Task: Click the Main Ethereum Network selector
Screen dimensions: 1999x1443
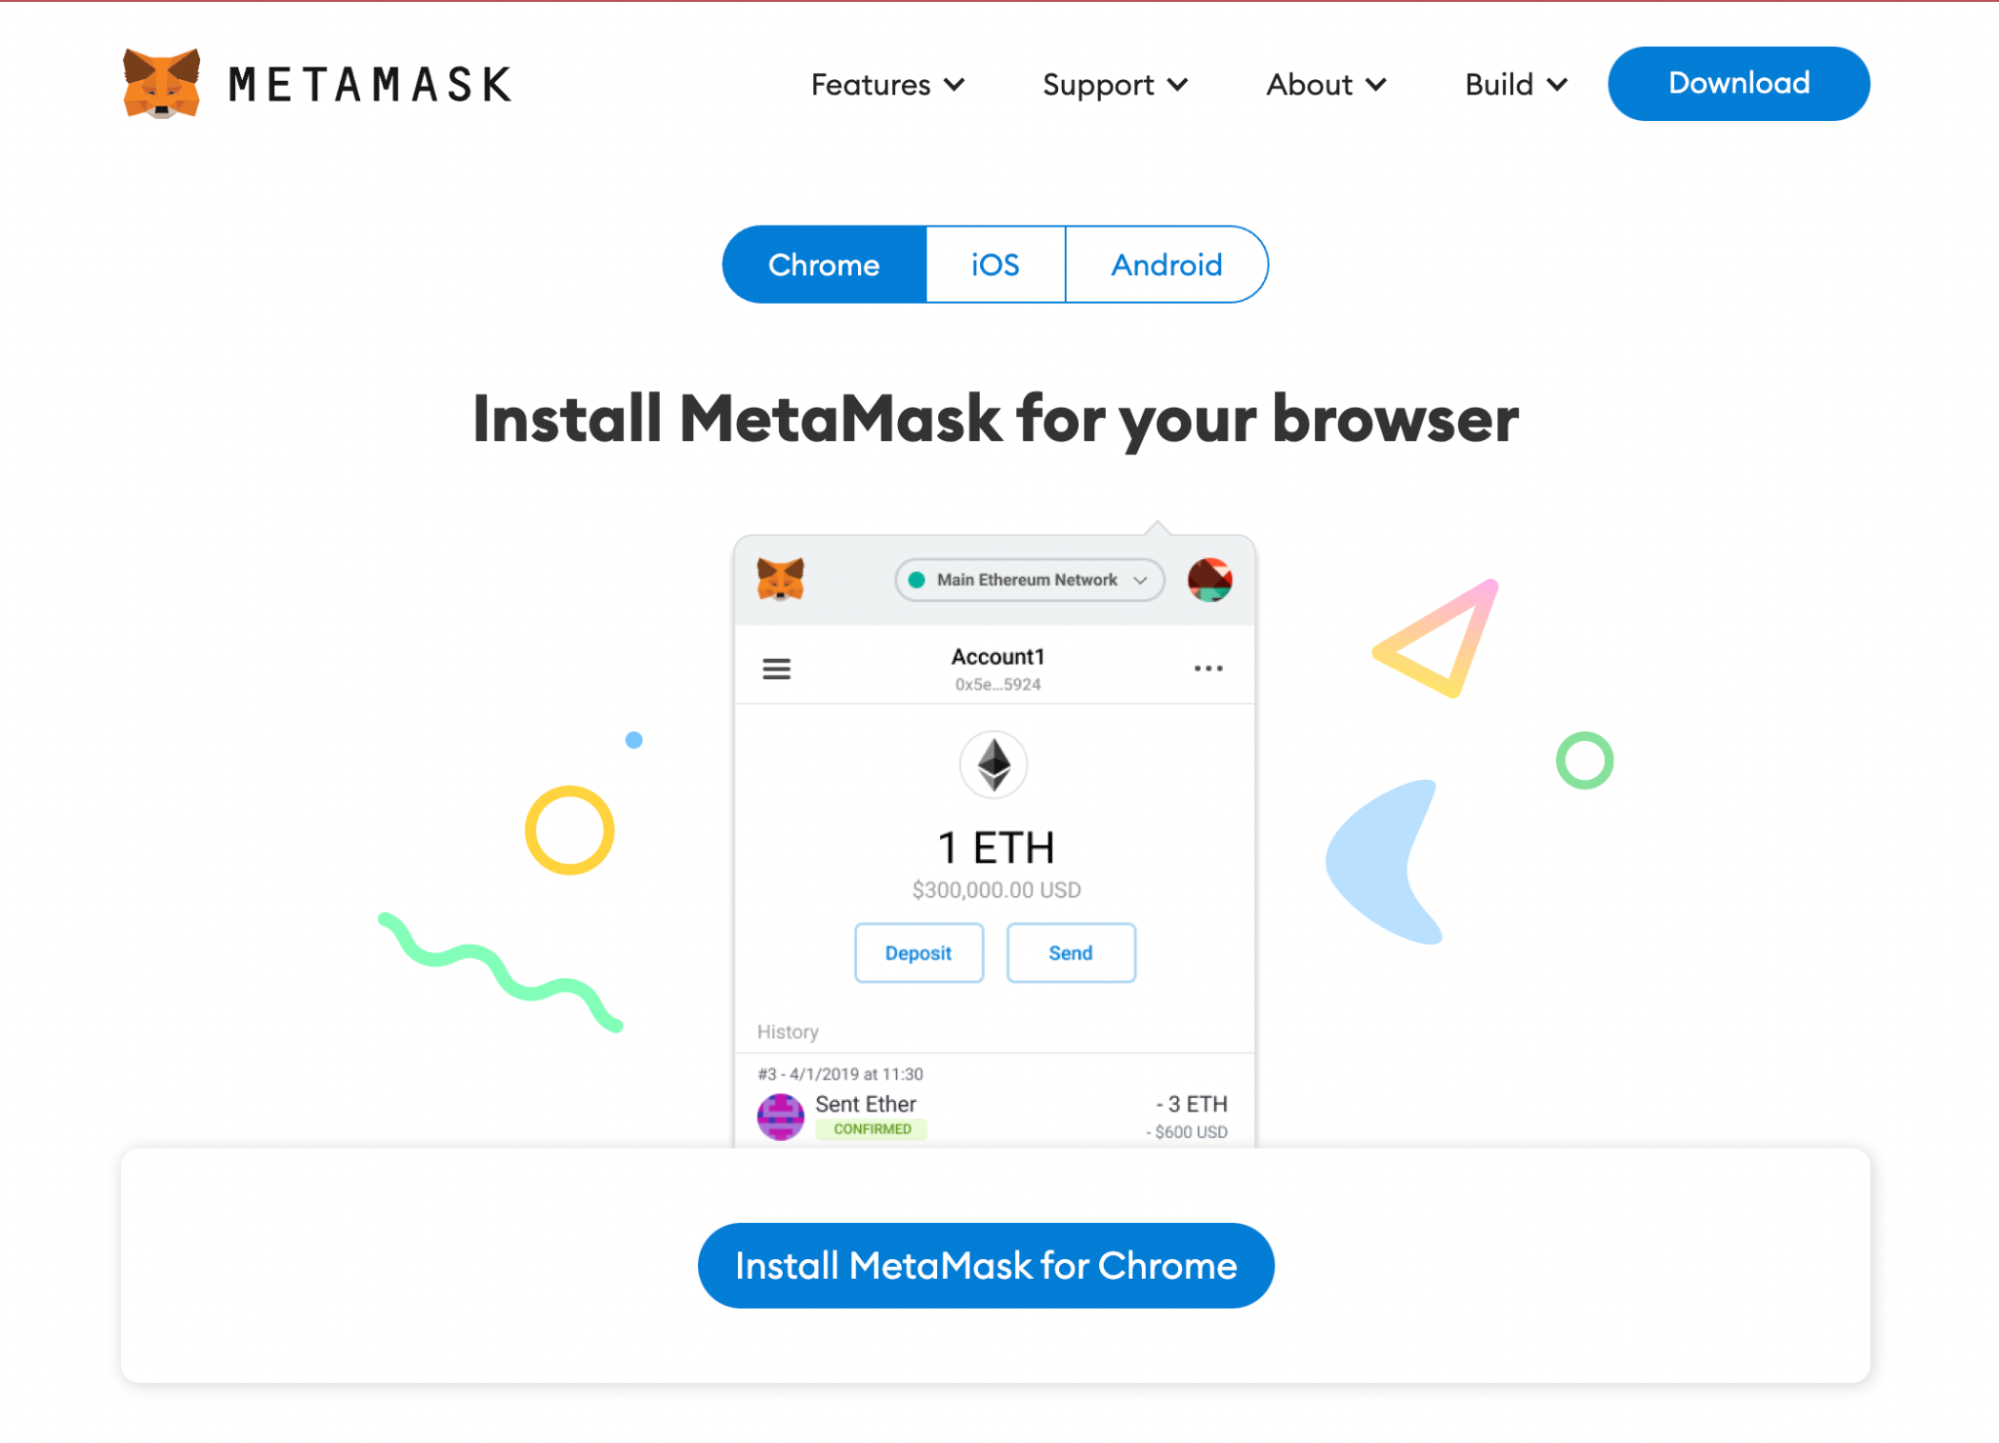Action: pyautogui.click(x=1000, y=582)
